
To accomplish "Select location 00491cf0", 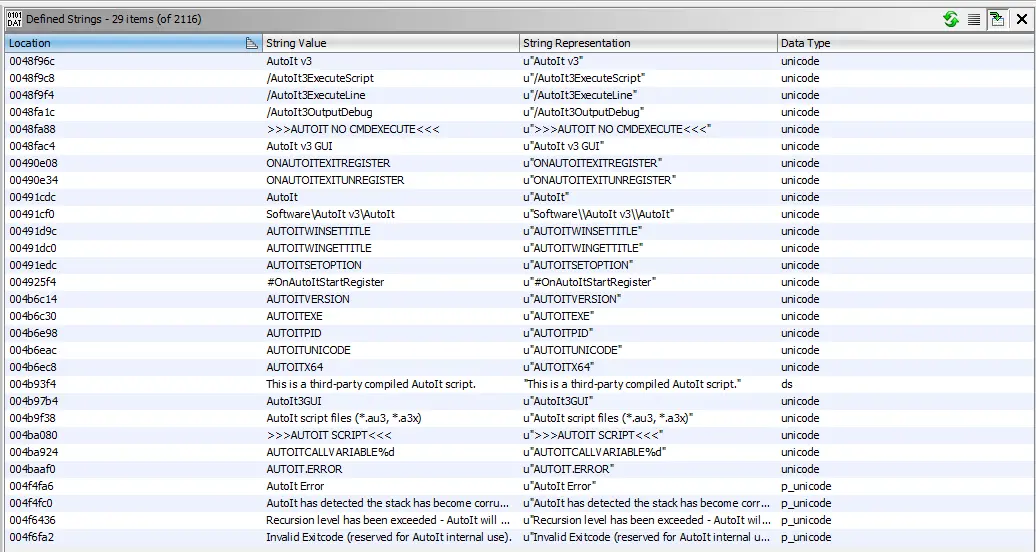I will coord(32,214).
